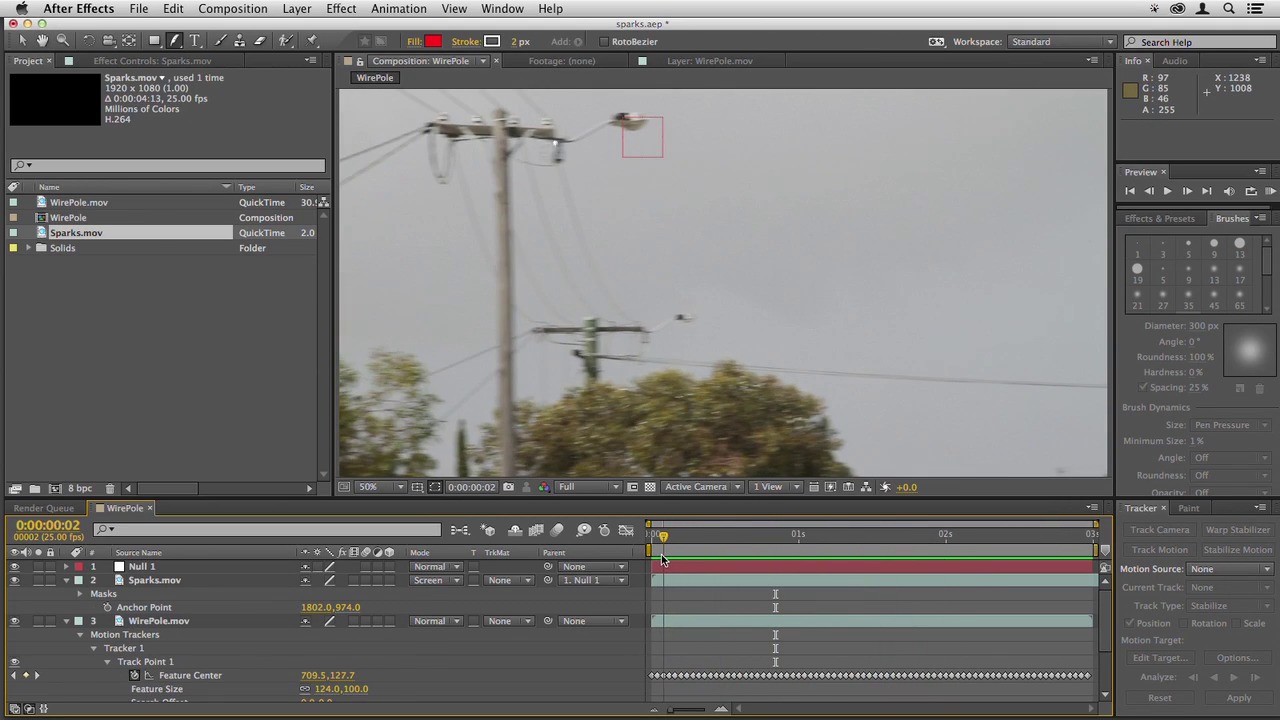Switch to the Render Queue tab

44,508
